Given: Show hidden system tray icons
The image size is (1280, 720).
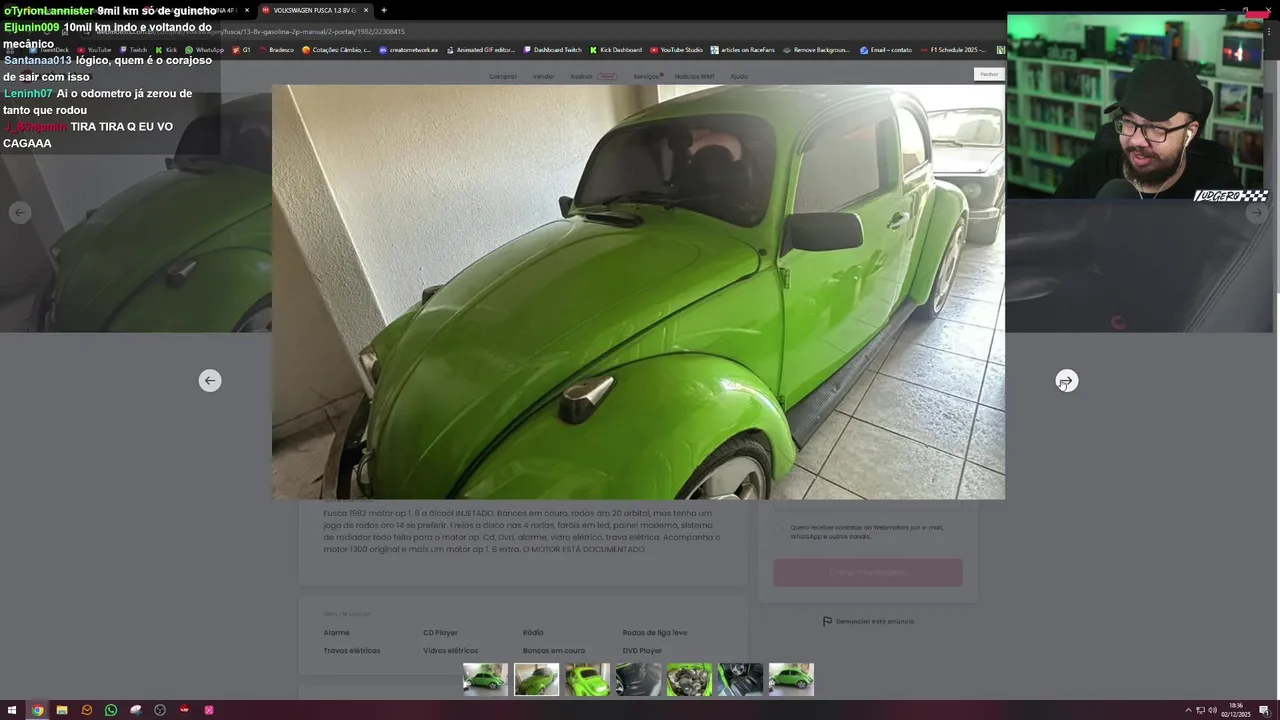Looking at the screenshot, I should click(1188, 710).
